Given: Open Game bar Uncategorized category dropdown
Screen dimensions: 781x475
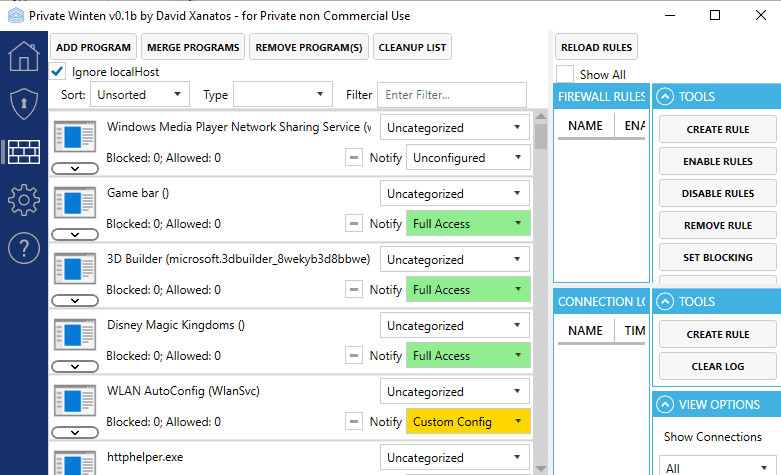Looking at the screenshot, I should [x=455, y=193].
